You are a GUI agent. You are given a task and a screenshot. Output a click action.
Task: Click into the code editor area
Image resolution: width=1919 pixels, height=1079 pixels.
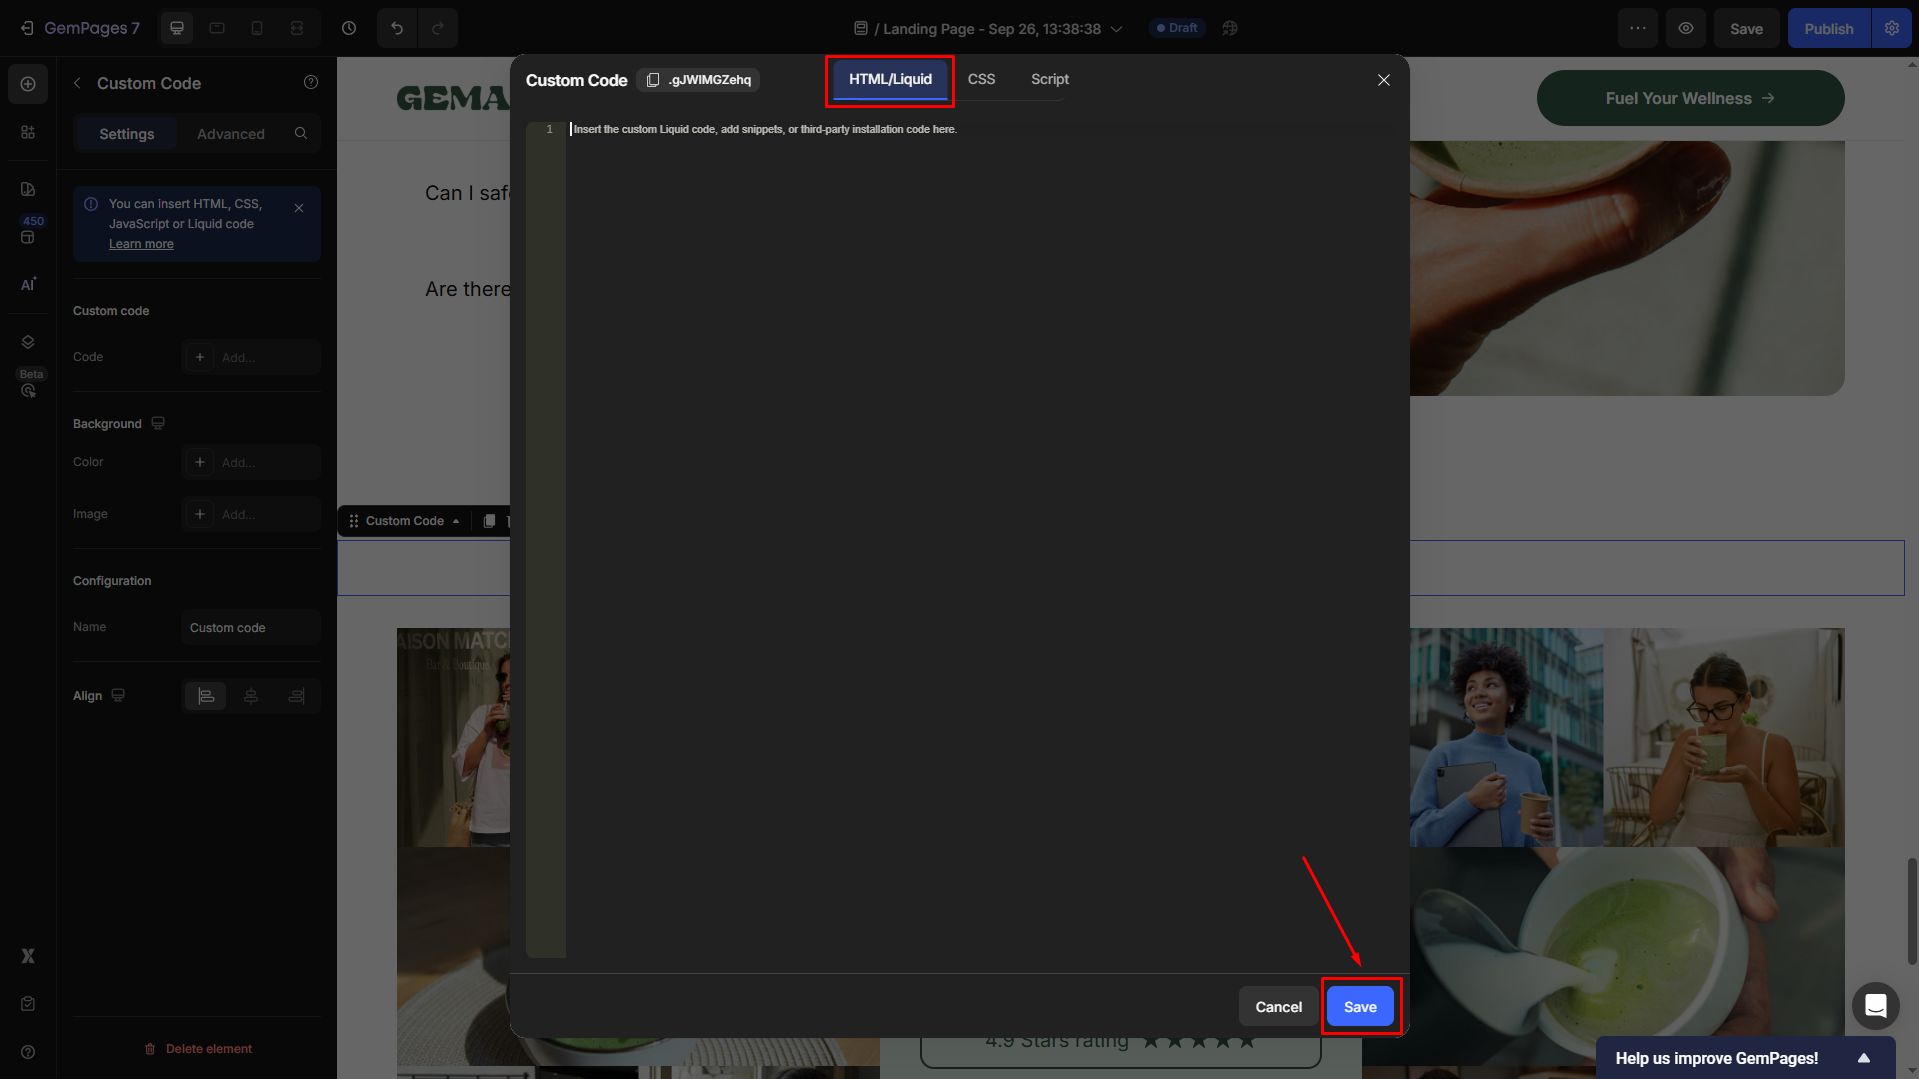pos(980,540)
